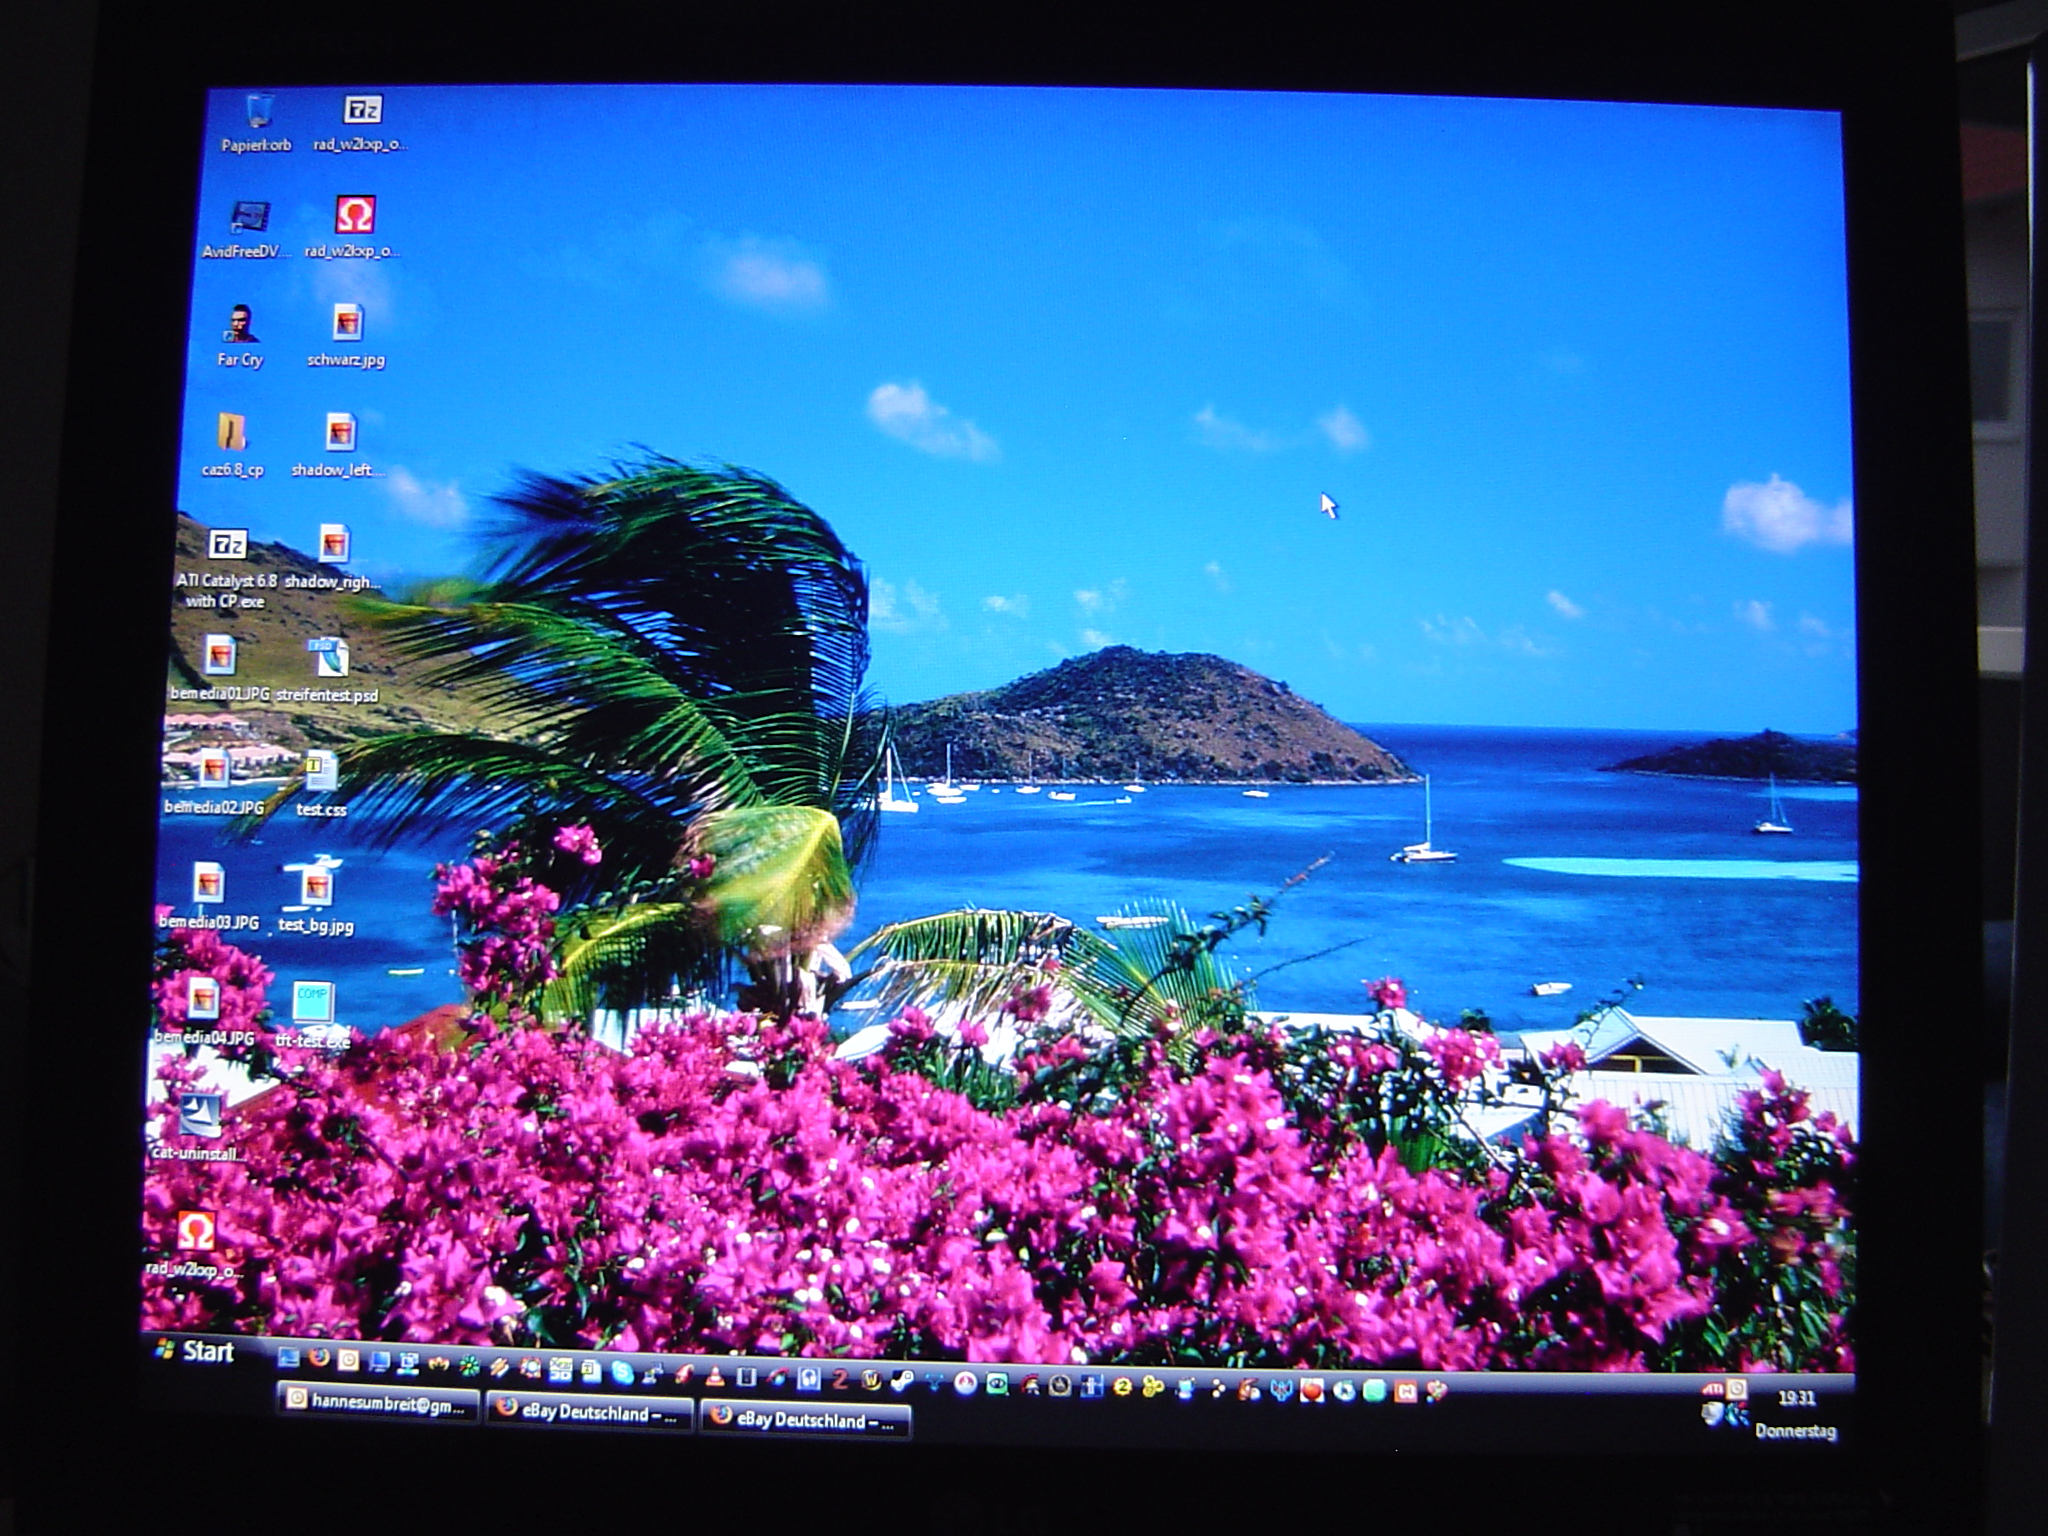The height and width of the screenshot is (1536, 2048).
Task: Launch Steam from the quick launch bar
Action: pos(902,1381)
